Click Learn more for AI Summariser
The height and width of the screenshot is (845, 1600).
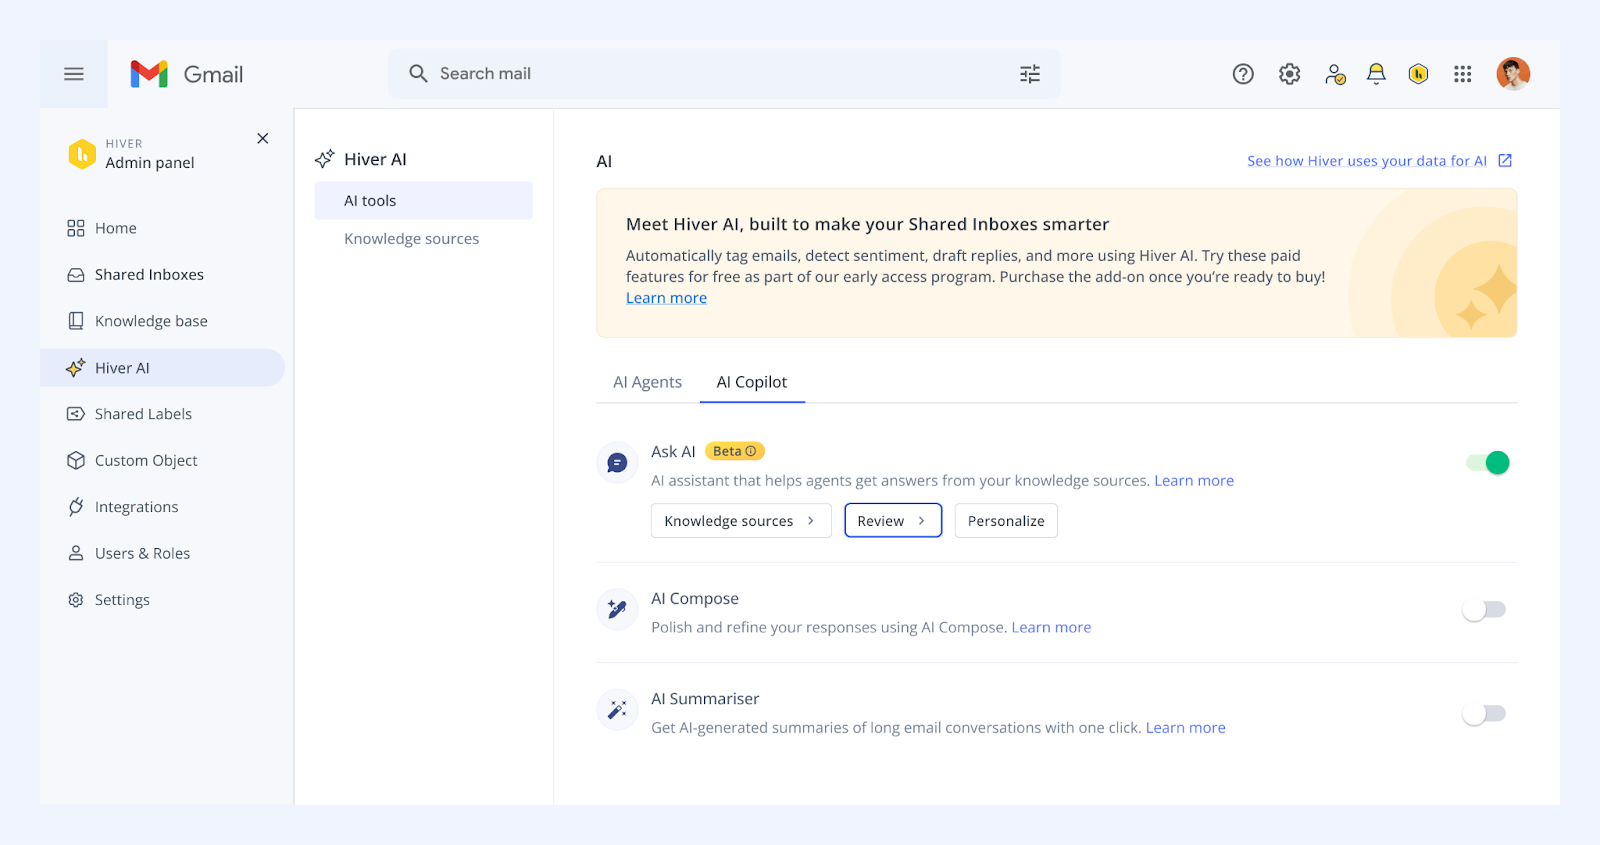[1185, 728]
